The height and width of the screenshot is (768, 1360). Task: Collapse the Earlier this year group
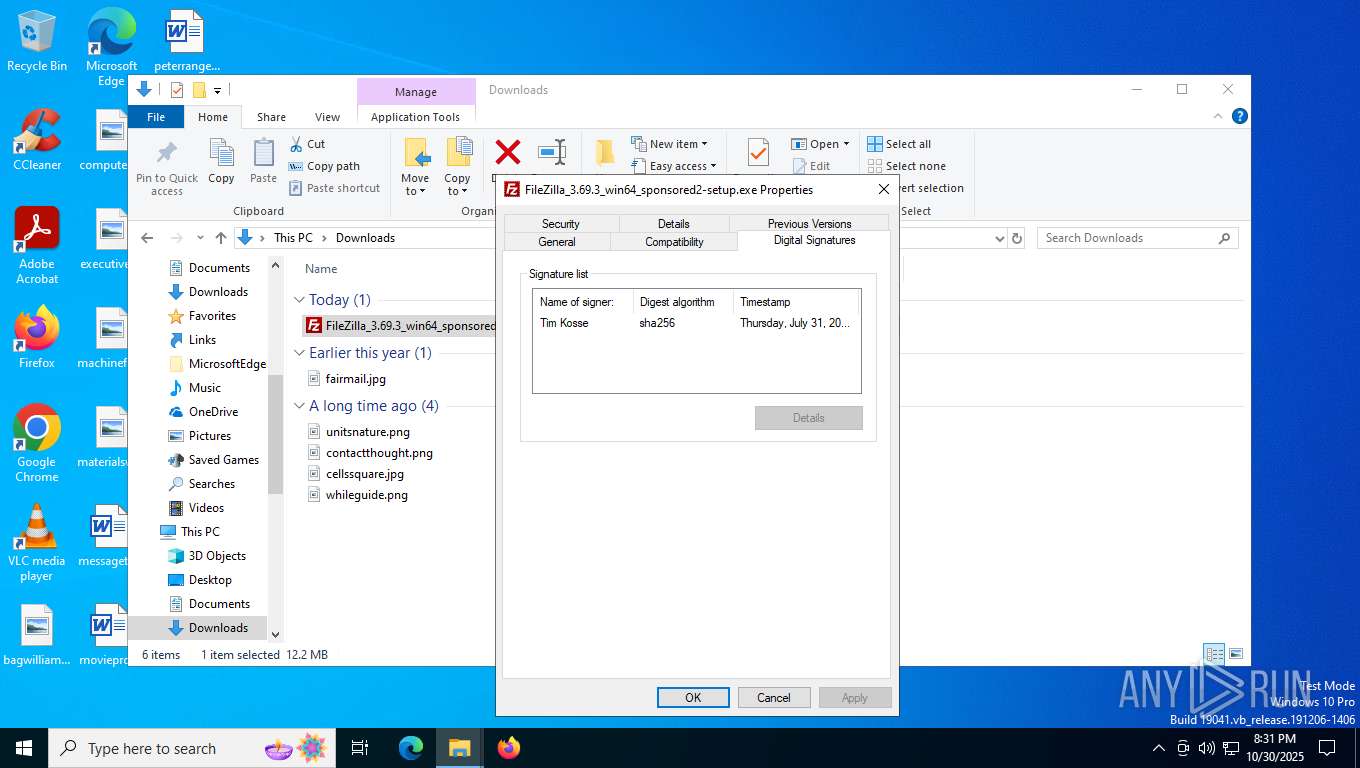tap(300, 353)
